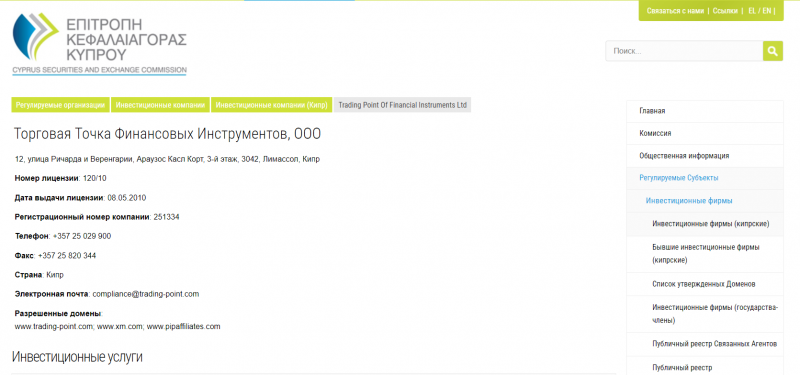
Task: Click the Регистрационный номер компании label
Action: tap(82, 217)
